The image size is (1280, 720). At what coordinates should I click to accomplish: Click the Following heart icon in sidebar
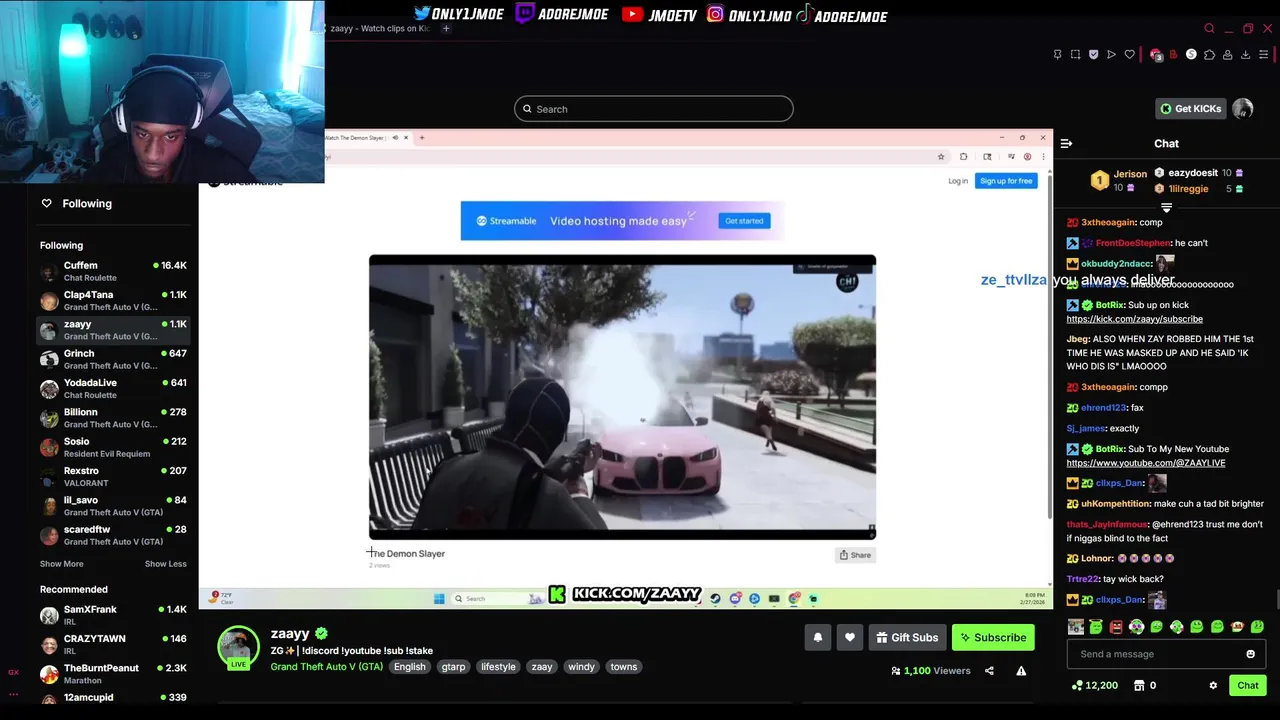pos(46,203)
